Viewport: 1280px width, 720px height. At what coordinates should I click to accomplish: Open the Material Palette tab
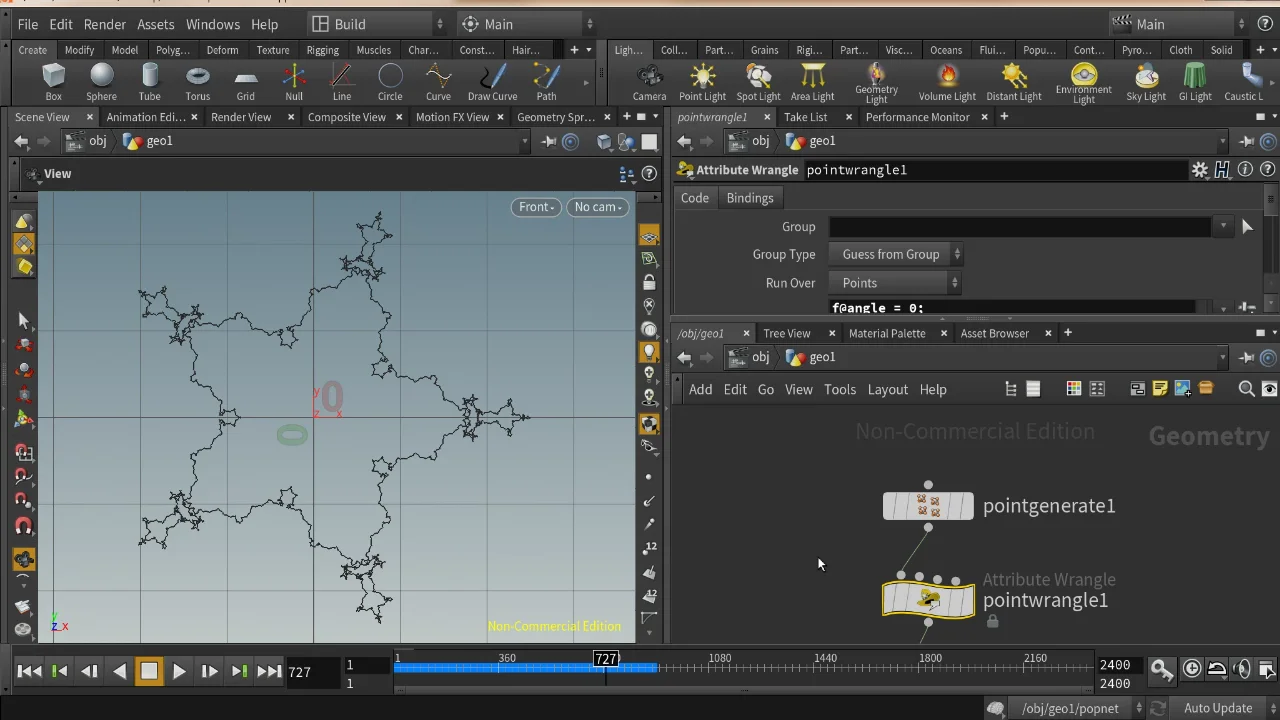tap(887, 333)
